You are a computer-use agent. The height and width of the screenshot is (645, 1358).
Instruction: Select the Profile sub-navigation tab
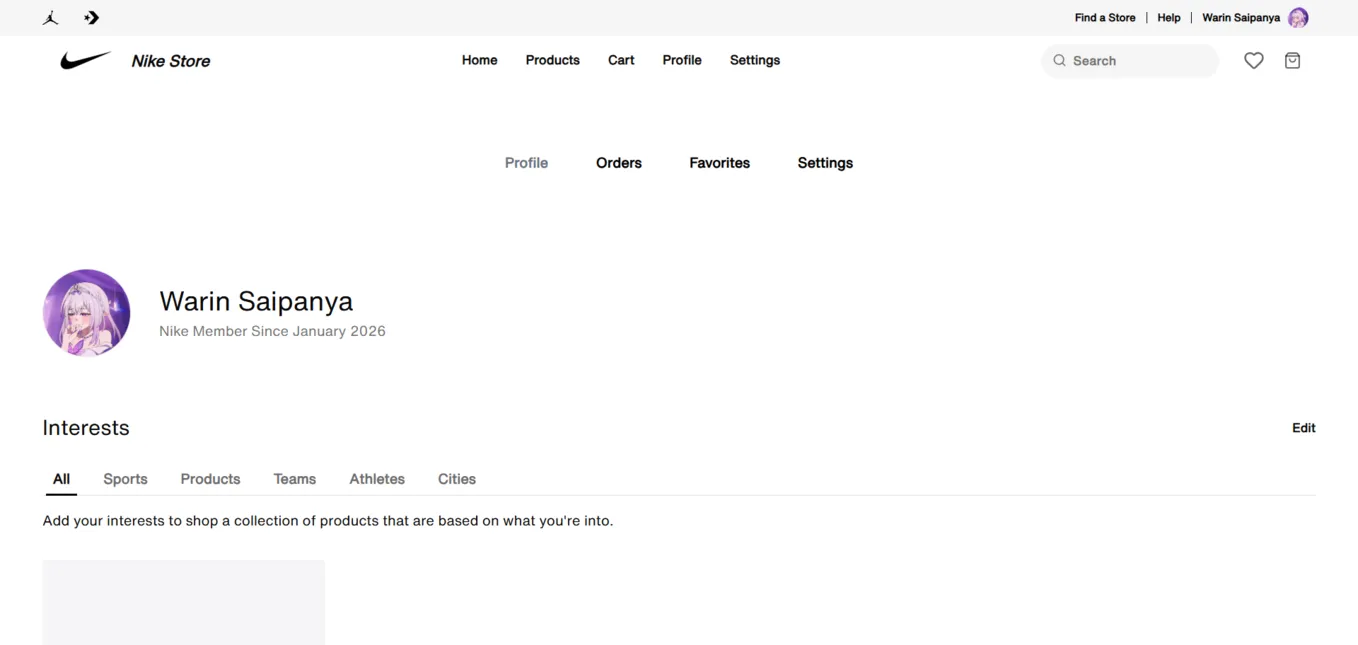click(x=526, y=163)
